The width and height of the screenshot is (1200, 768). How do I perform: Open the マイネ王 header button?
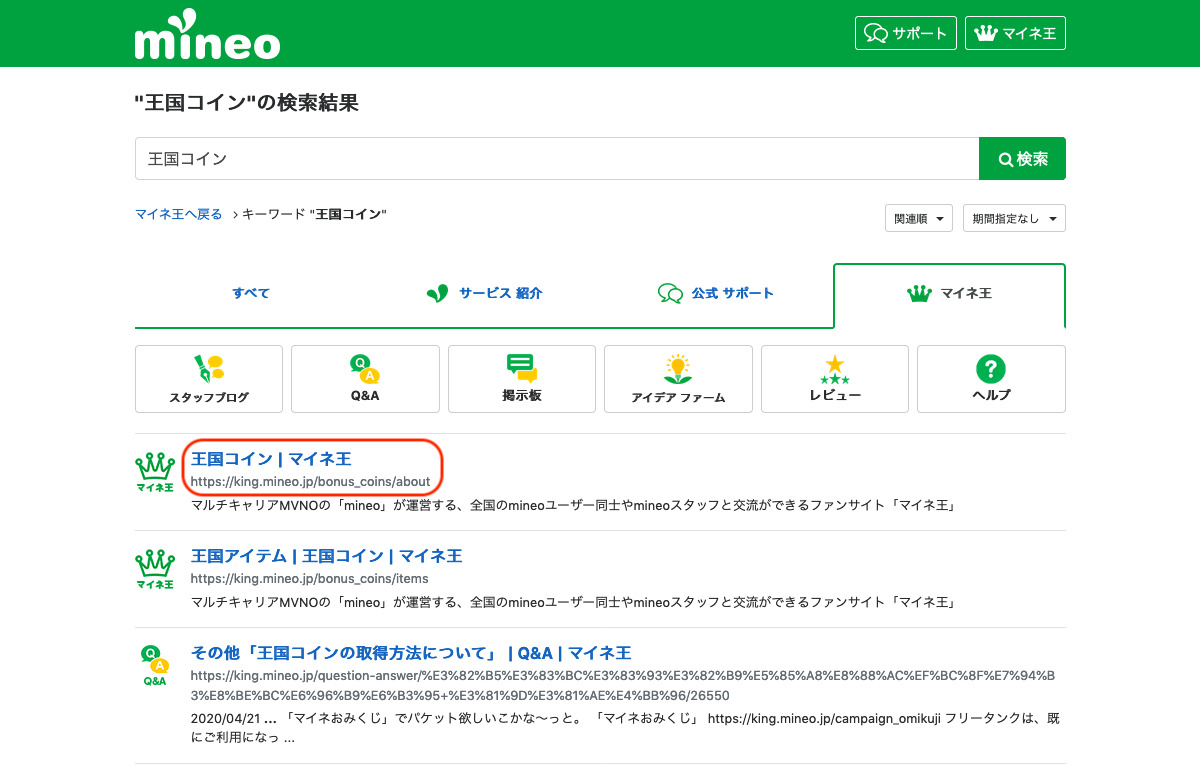tap(1015, 33)
